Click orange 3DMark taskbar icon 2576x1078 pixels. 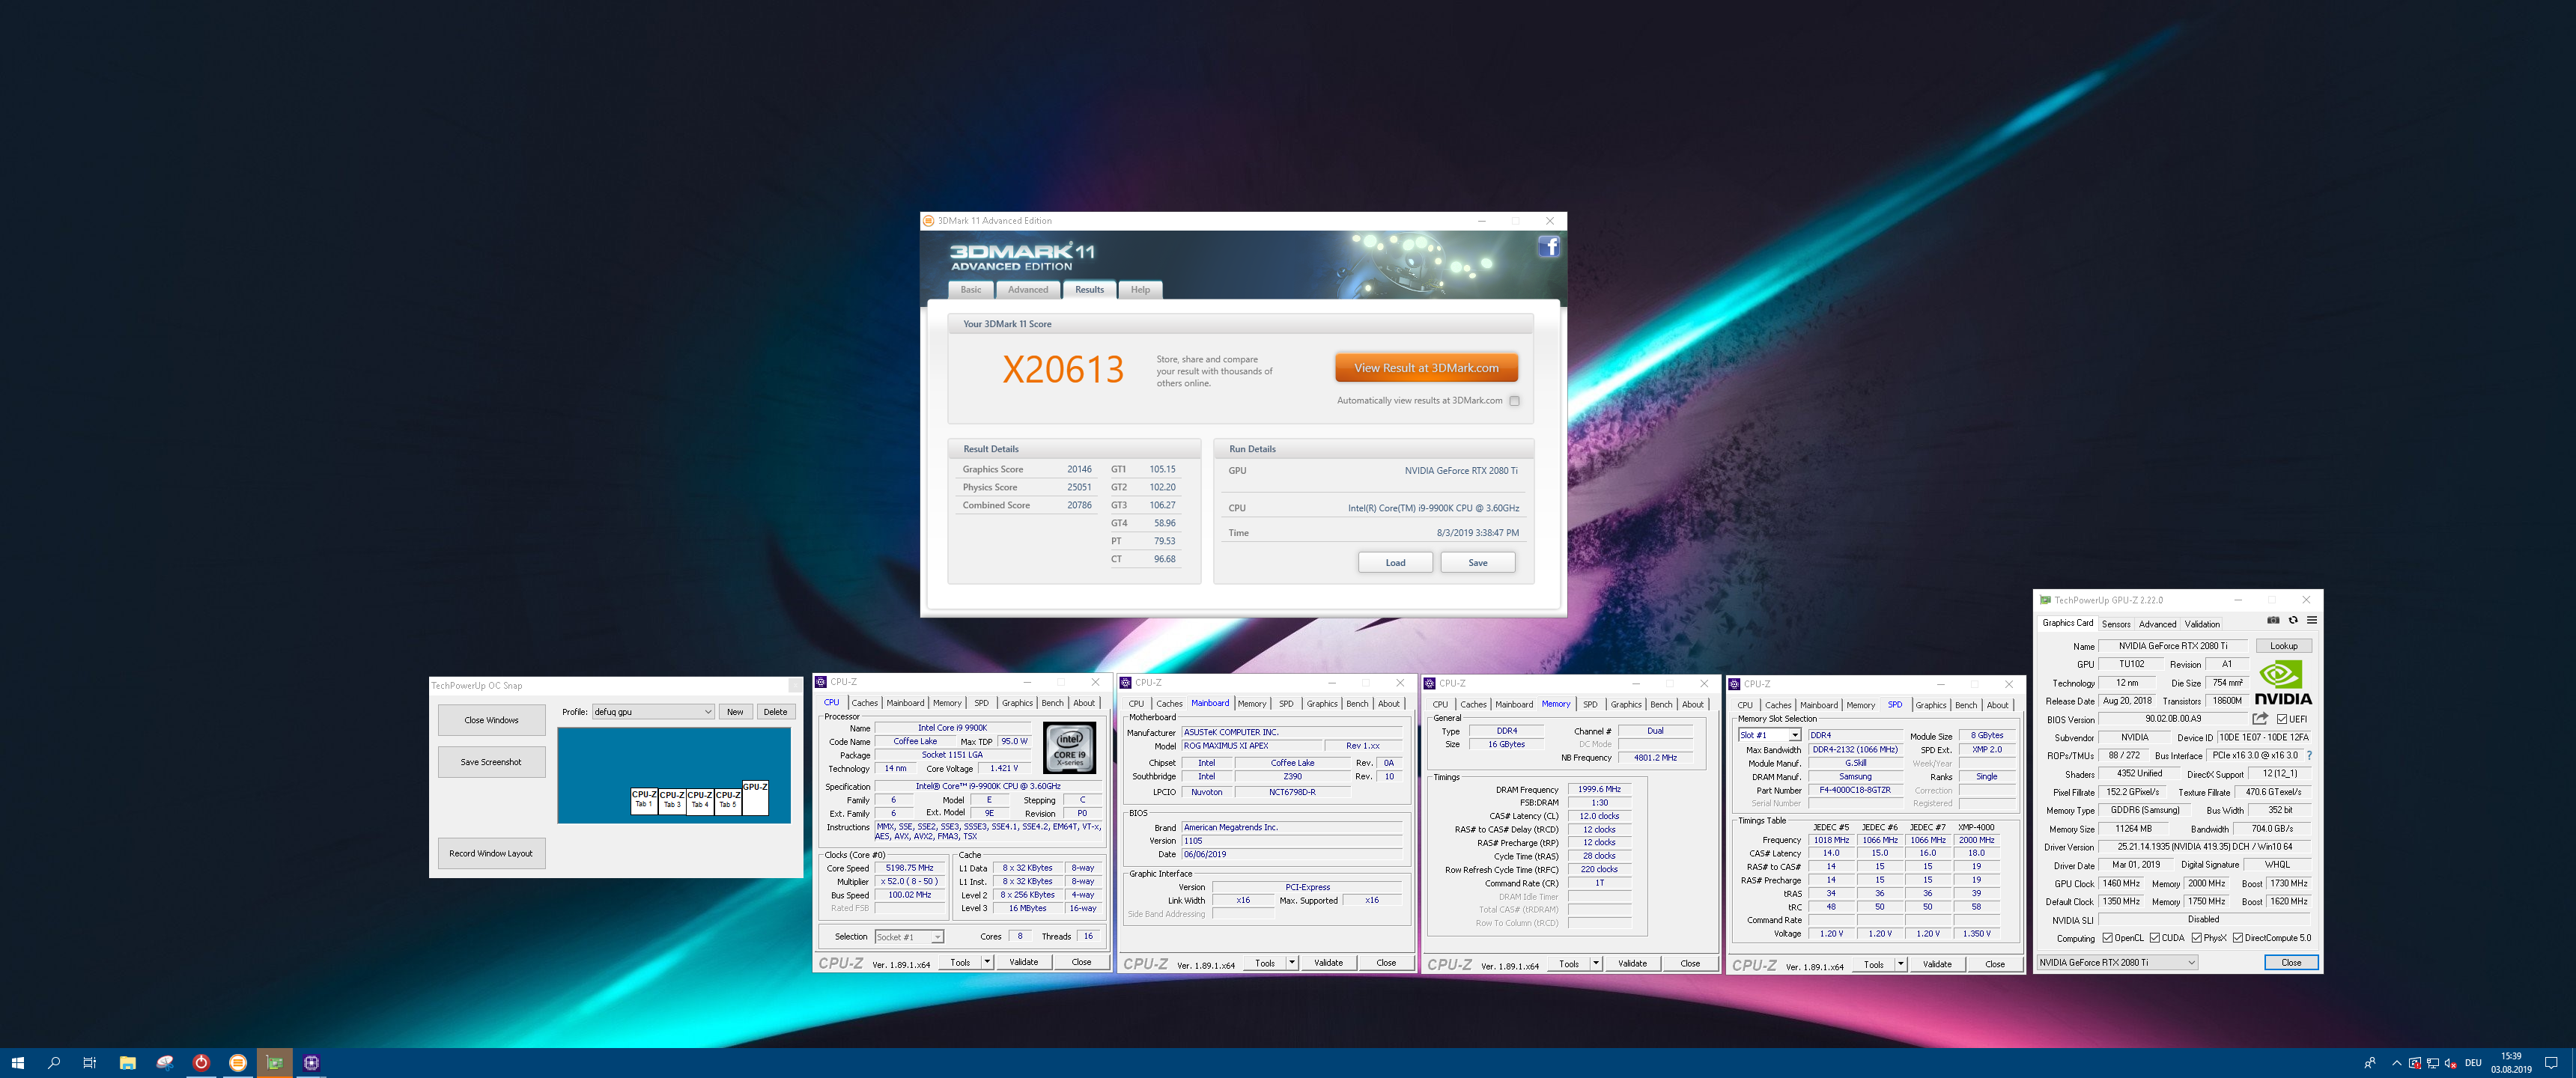[238, 1062]
